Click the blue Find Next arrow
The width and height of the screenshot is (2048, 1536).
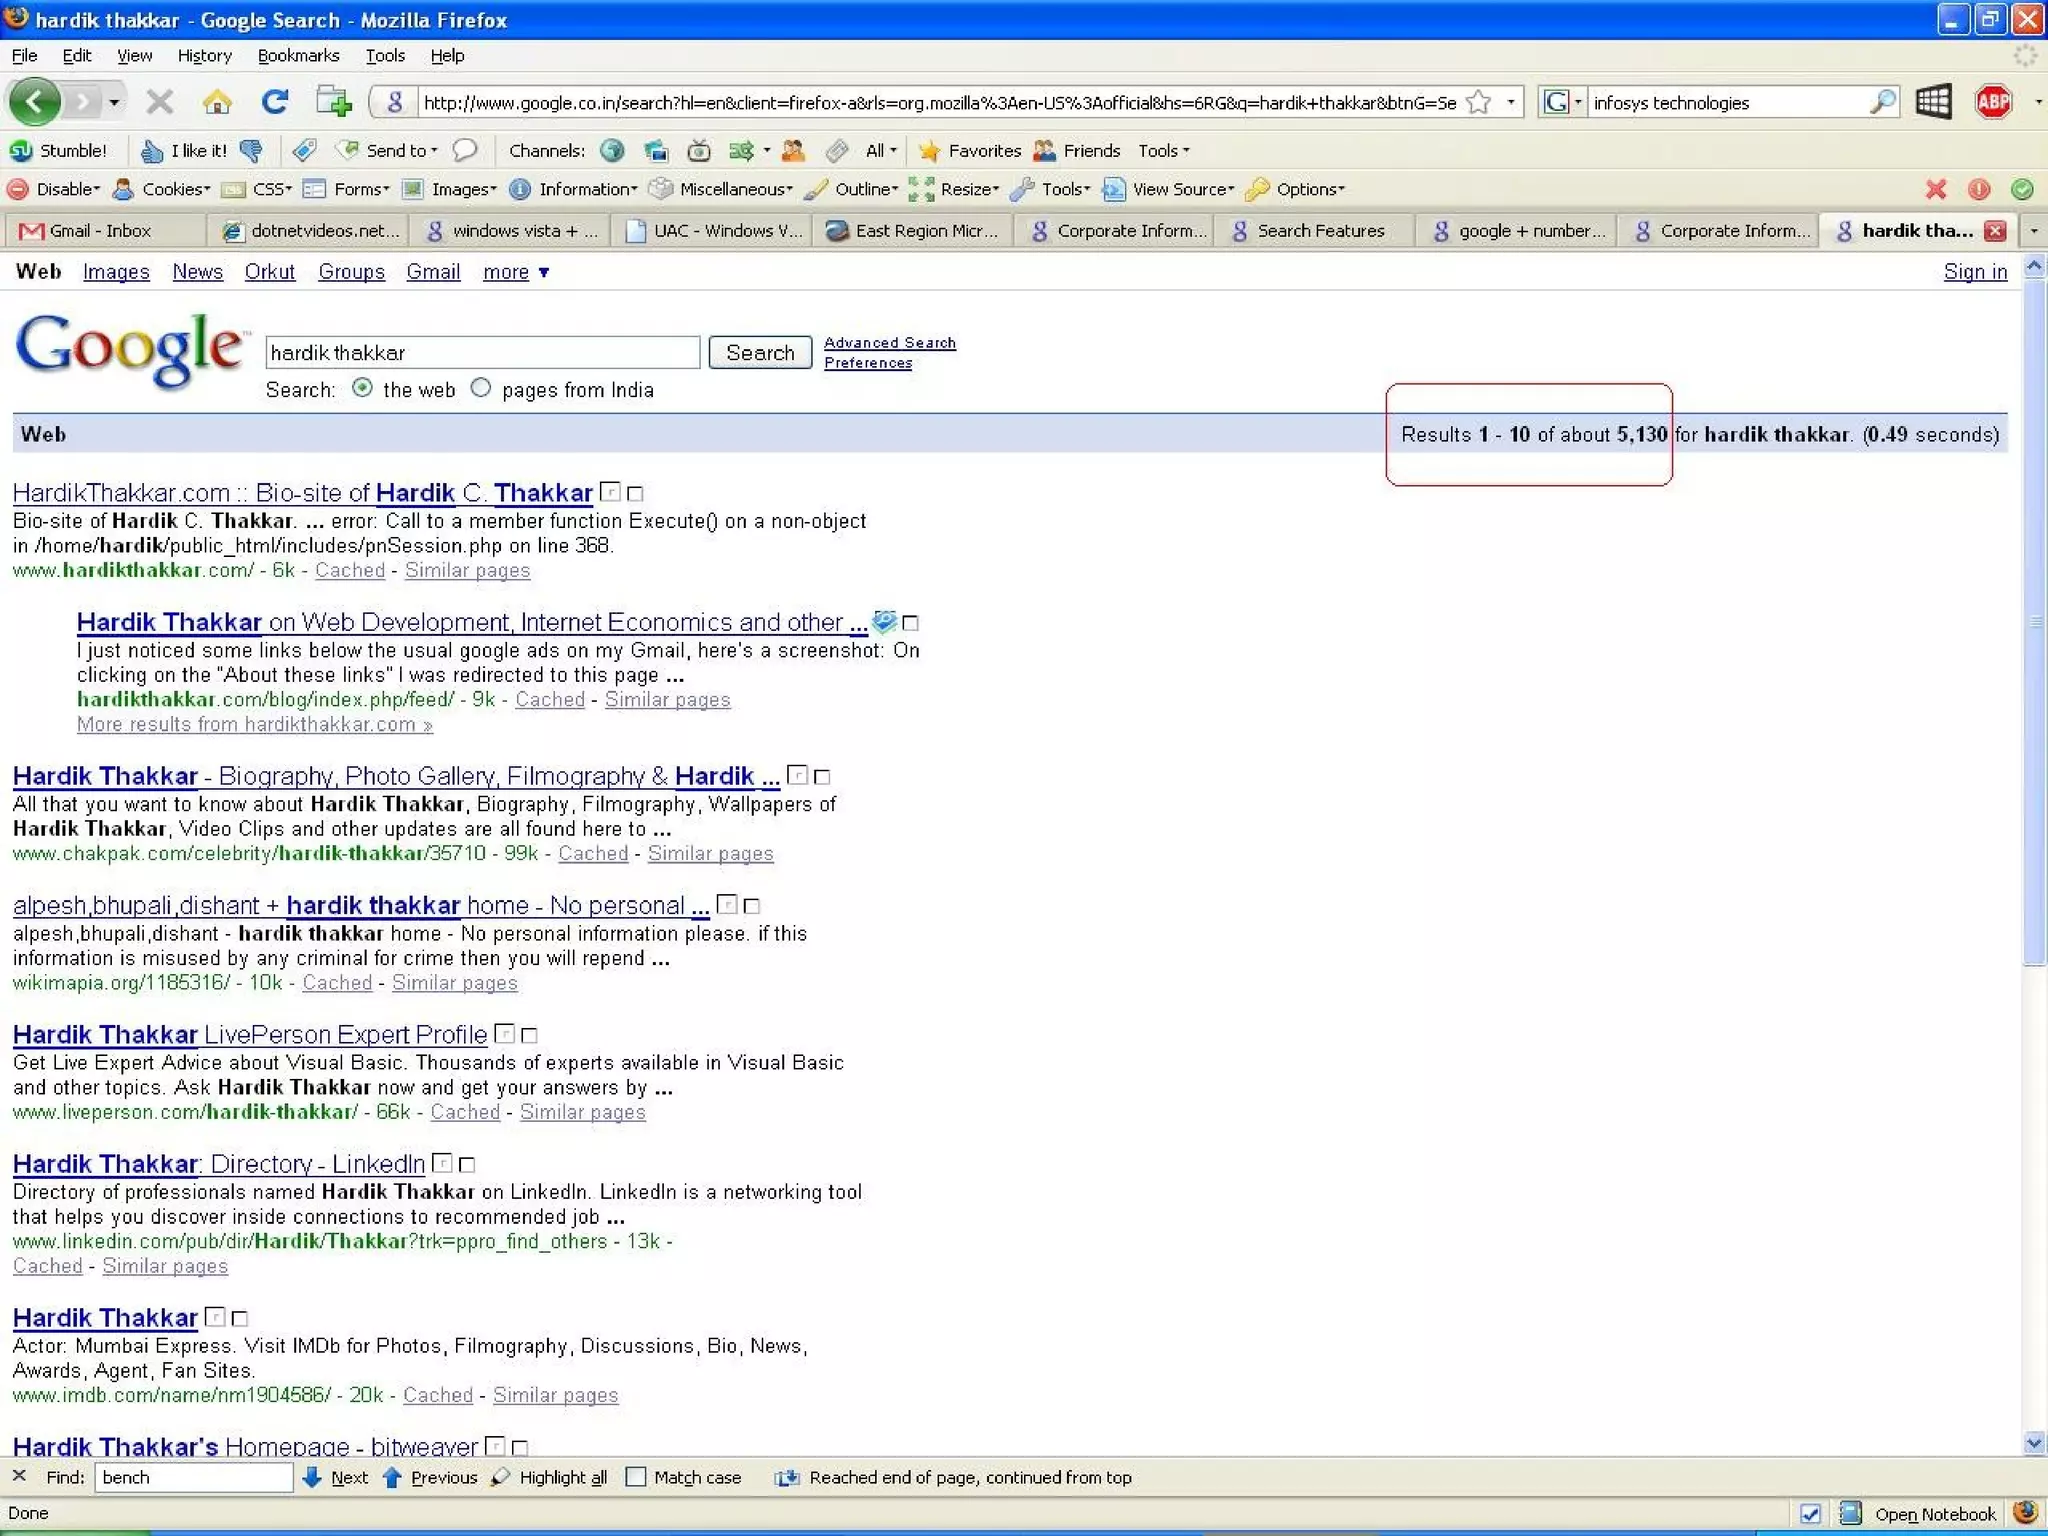(312, 1477)
